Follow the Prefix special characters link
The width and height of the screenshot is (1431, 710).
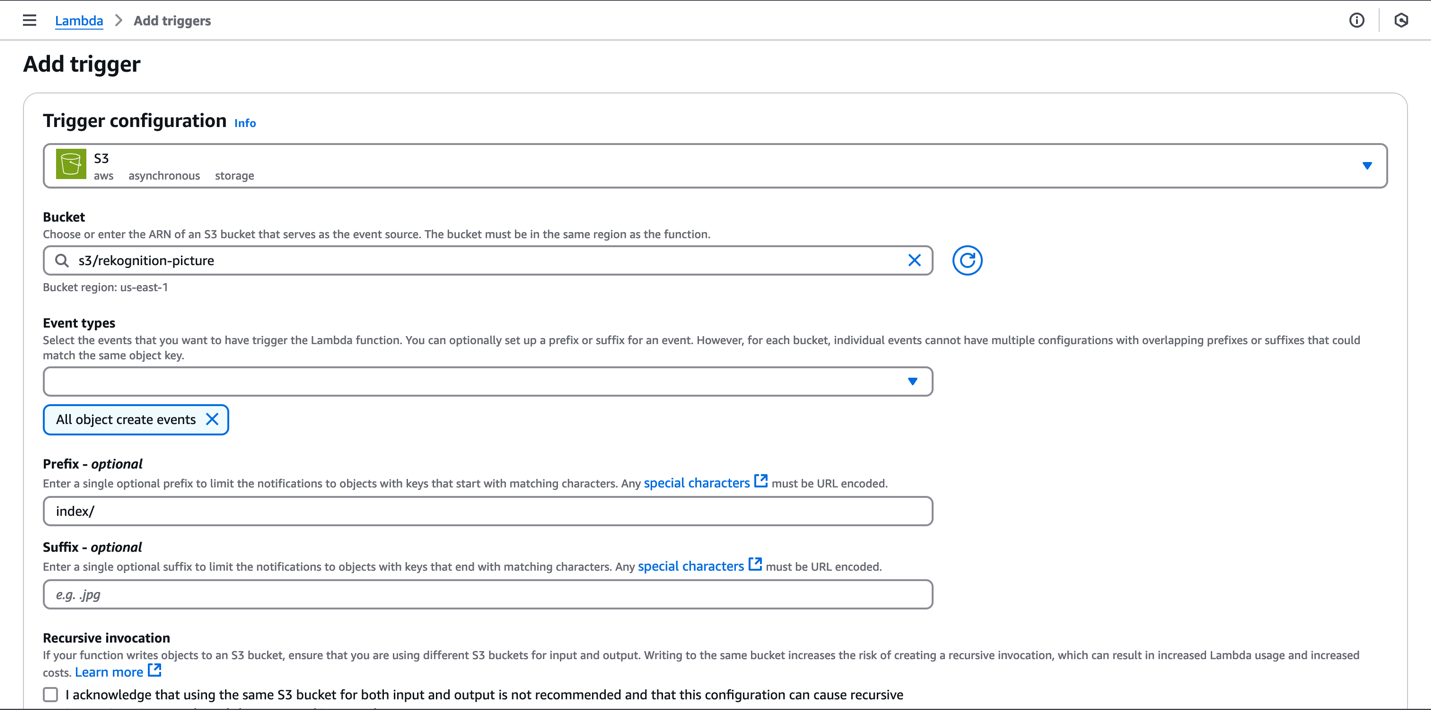tap(697, 483)
